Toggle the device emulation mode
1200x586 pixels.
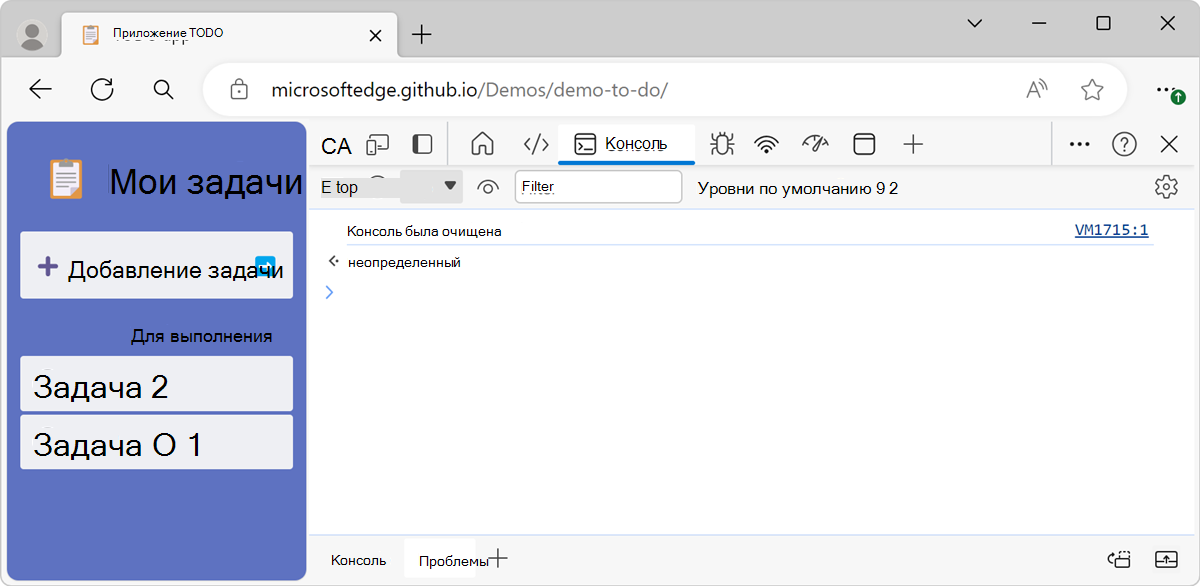(377, 143)
